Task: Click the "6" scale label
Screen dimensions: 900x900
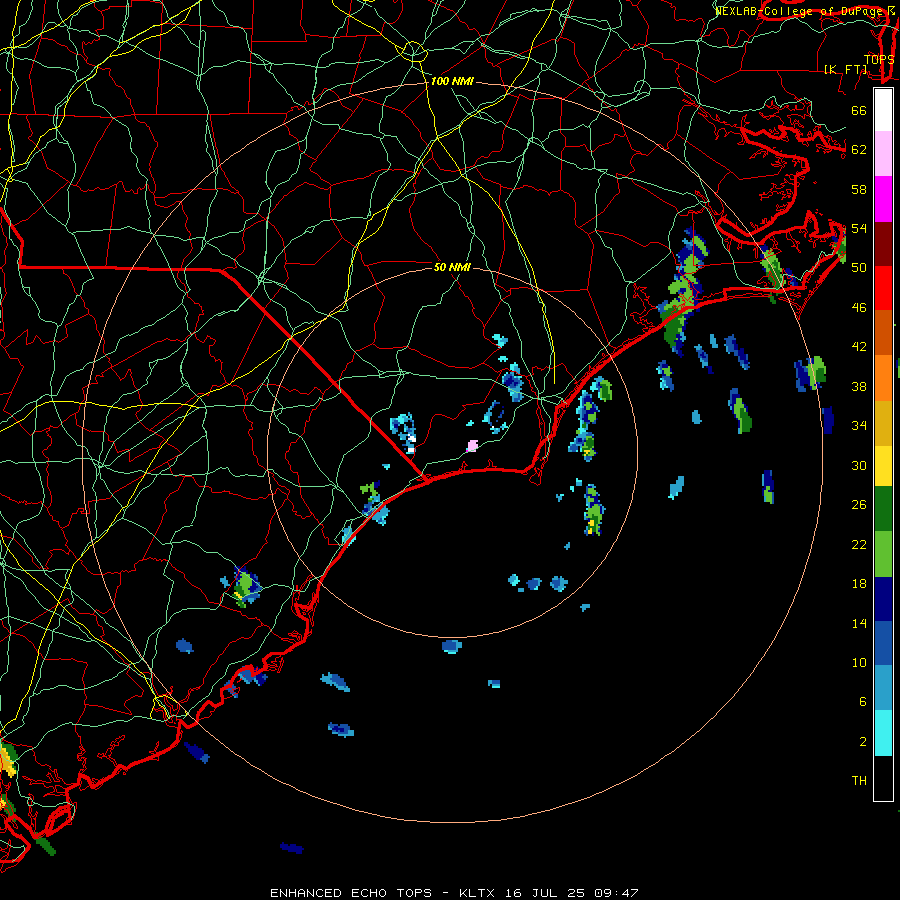Action: 862,702
